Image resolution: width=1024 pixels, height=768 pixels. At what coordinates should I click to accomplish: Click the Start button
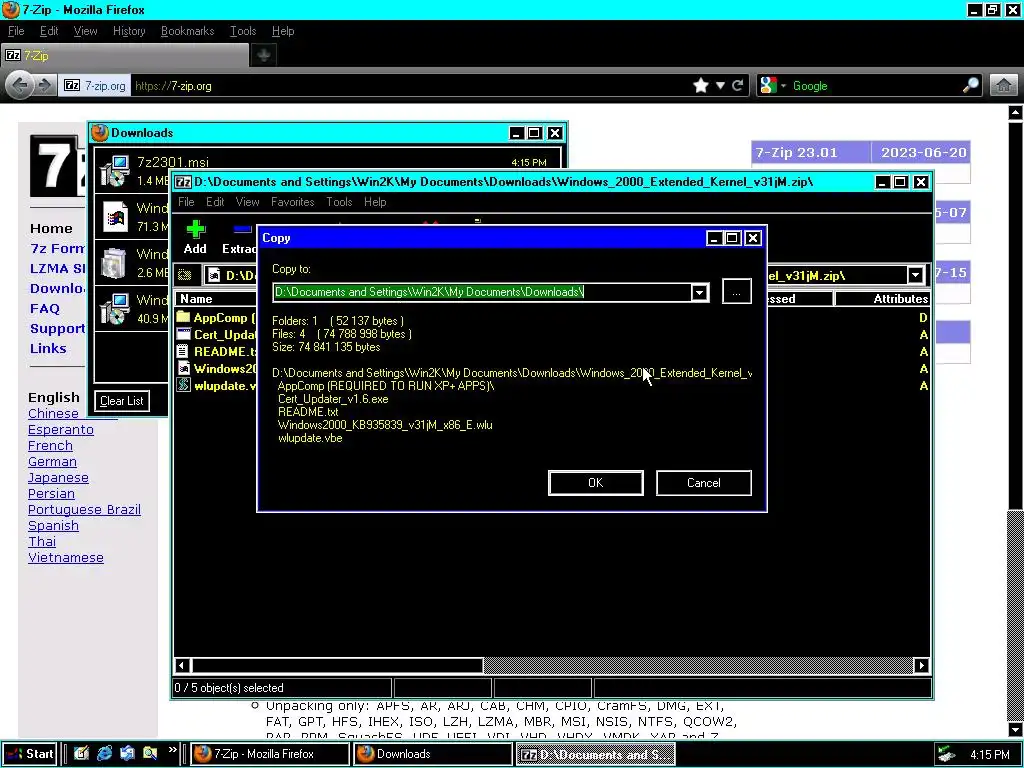29,754
